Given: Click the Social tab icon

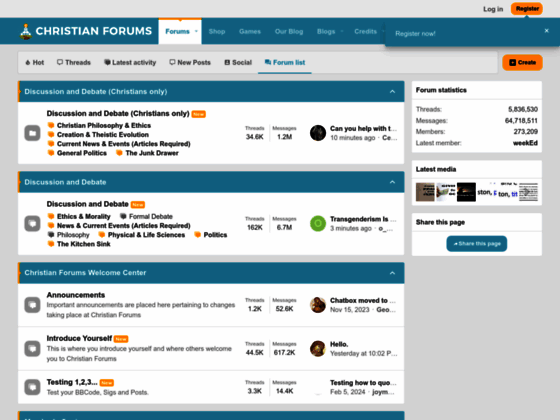Looking at the screenshot, I should (227, 62).
